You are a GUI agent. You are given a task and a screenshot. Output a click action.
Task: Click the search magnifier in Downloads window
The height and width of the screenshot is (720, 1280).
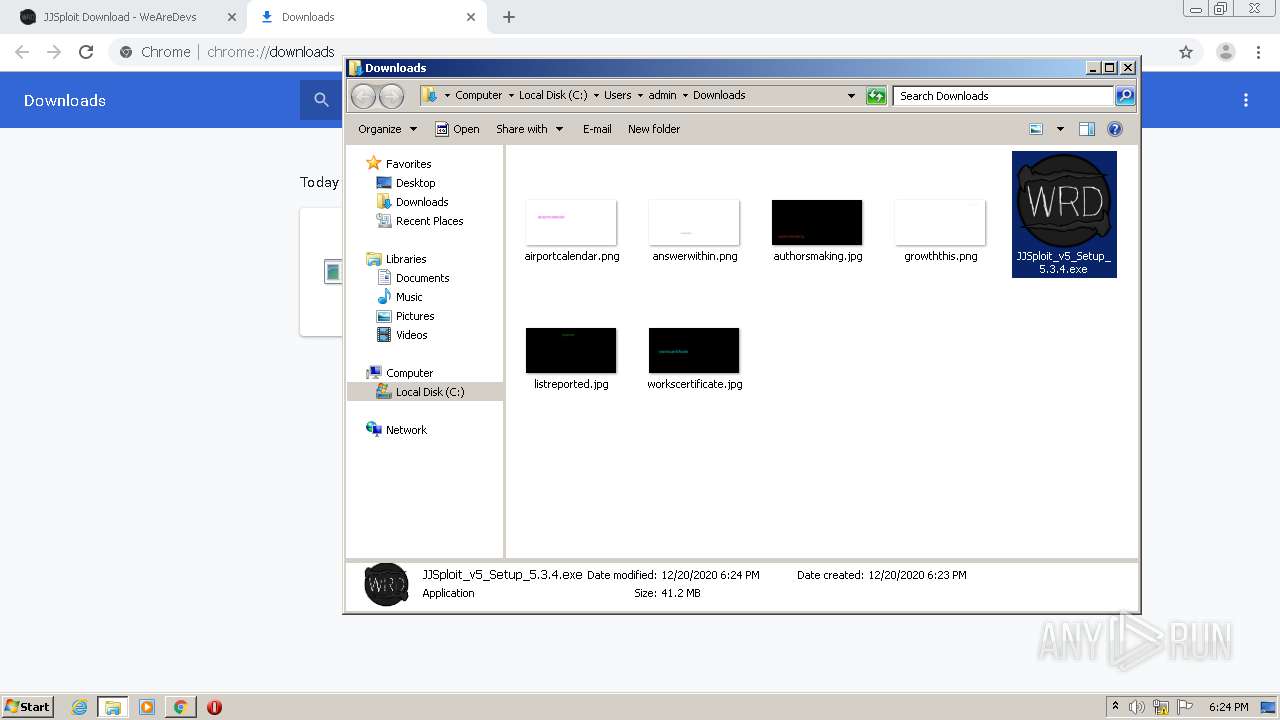[x=1125, y=96]
